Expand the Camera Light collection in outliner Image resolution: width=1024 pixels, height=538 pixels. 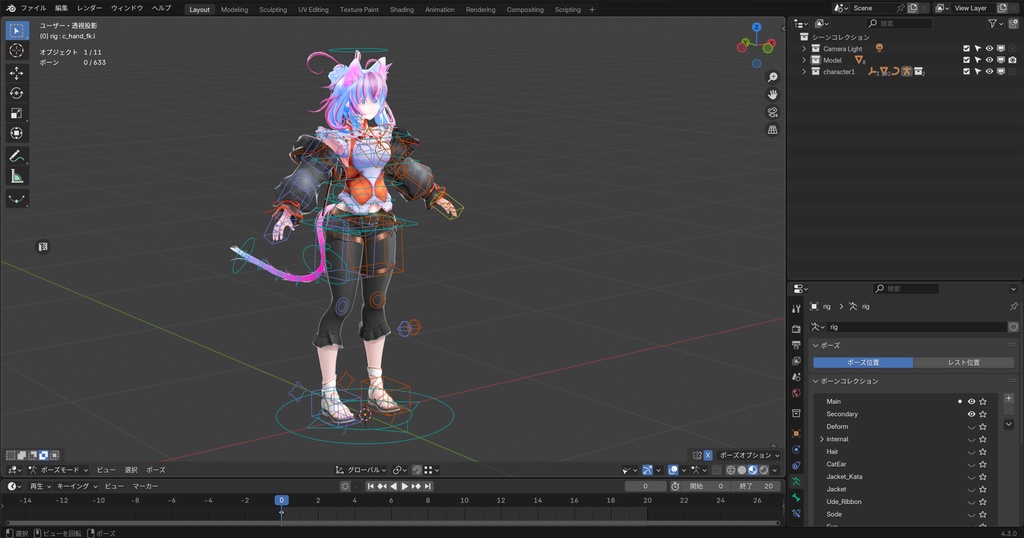coord(804,48)
